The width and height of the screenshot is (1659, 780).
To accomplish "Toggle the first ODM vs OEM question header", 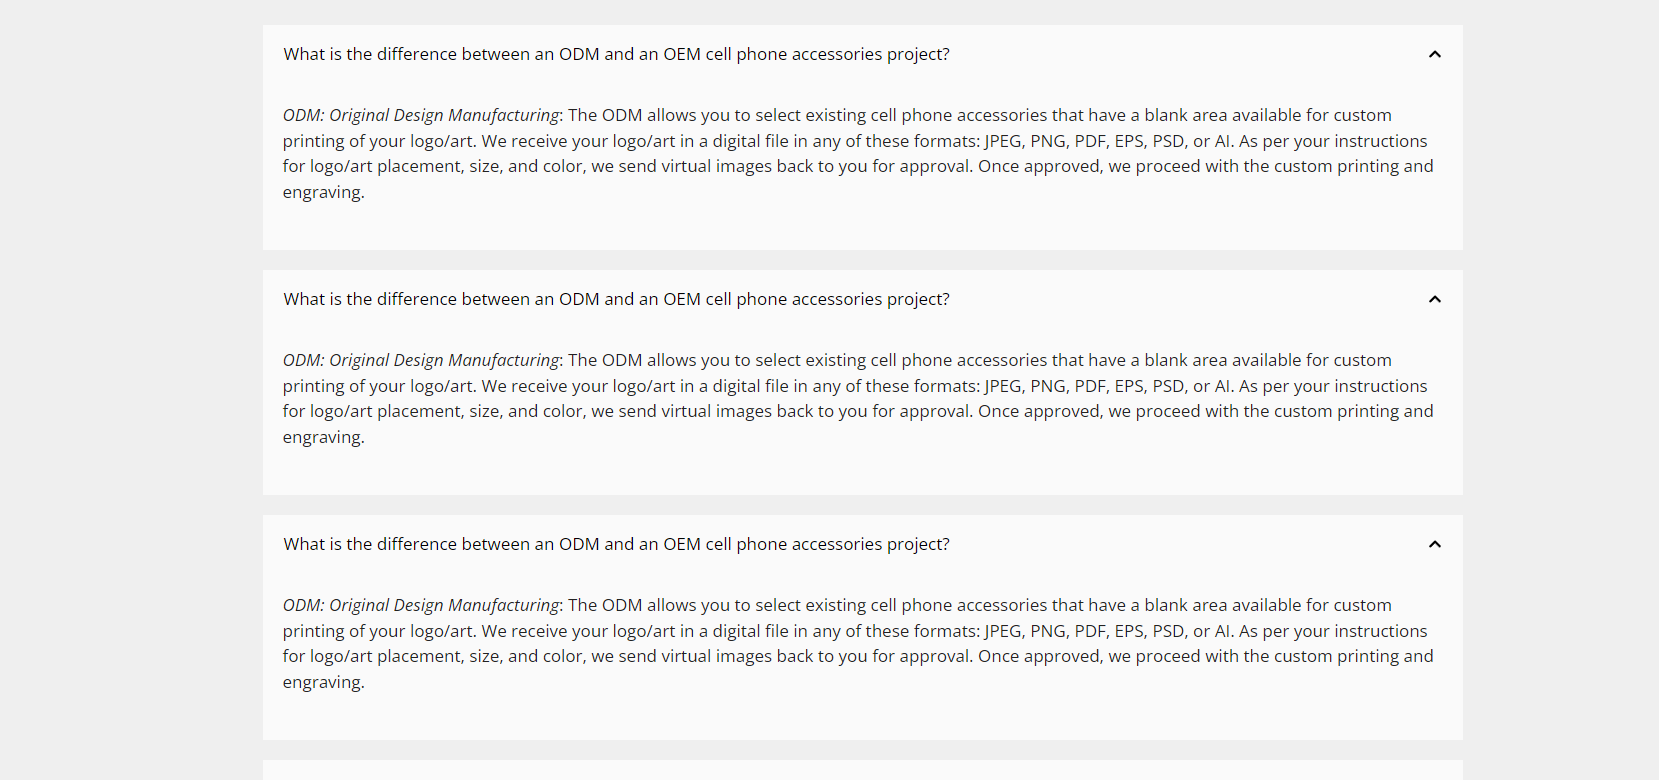I will point(862,54).
